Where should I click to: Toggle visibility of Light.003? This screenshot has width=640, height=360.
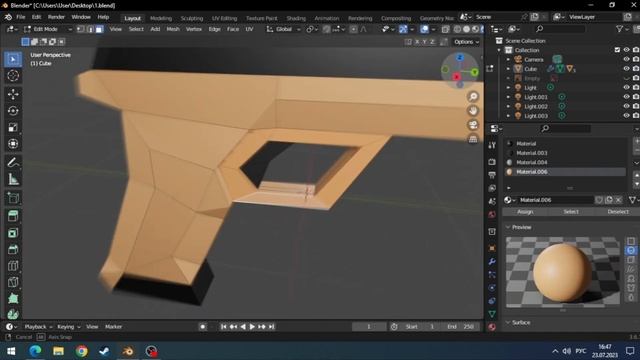coord(626,116)
